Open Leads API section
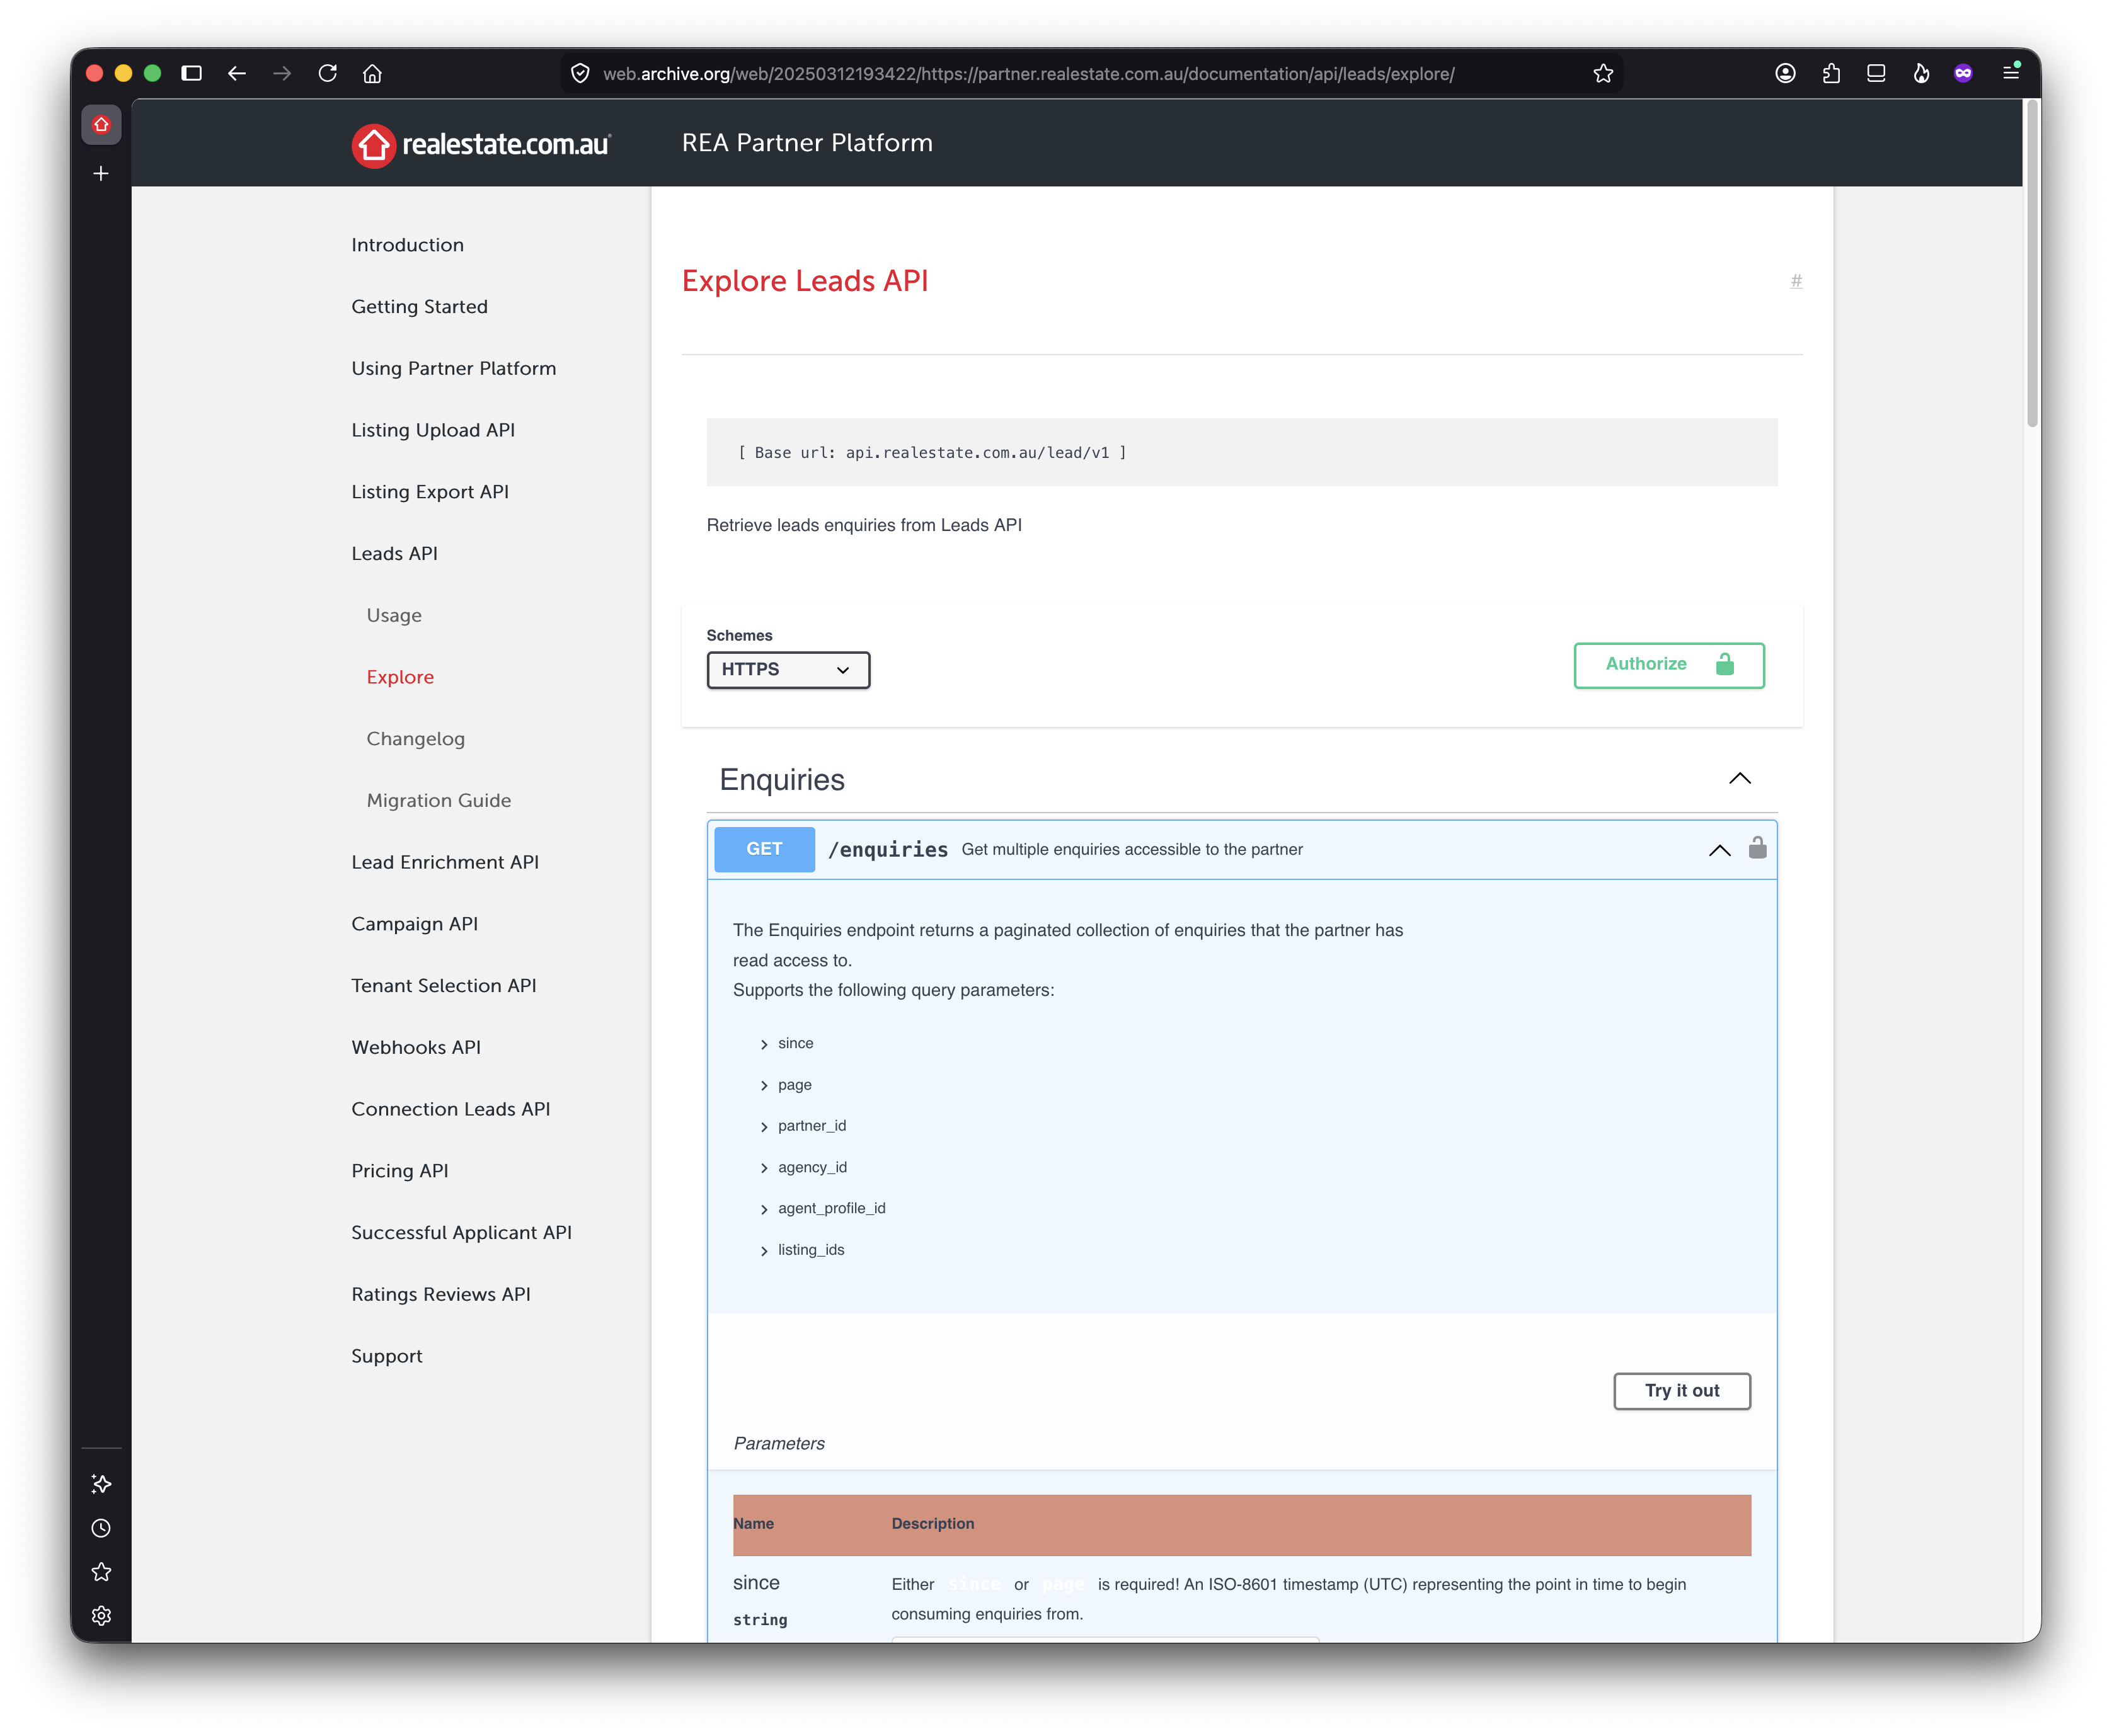2112x1736 pixels. (x=394, y=554)
